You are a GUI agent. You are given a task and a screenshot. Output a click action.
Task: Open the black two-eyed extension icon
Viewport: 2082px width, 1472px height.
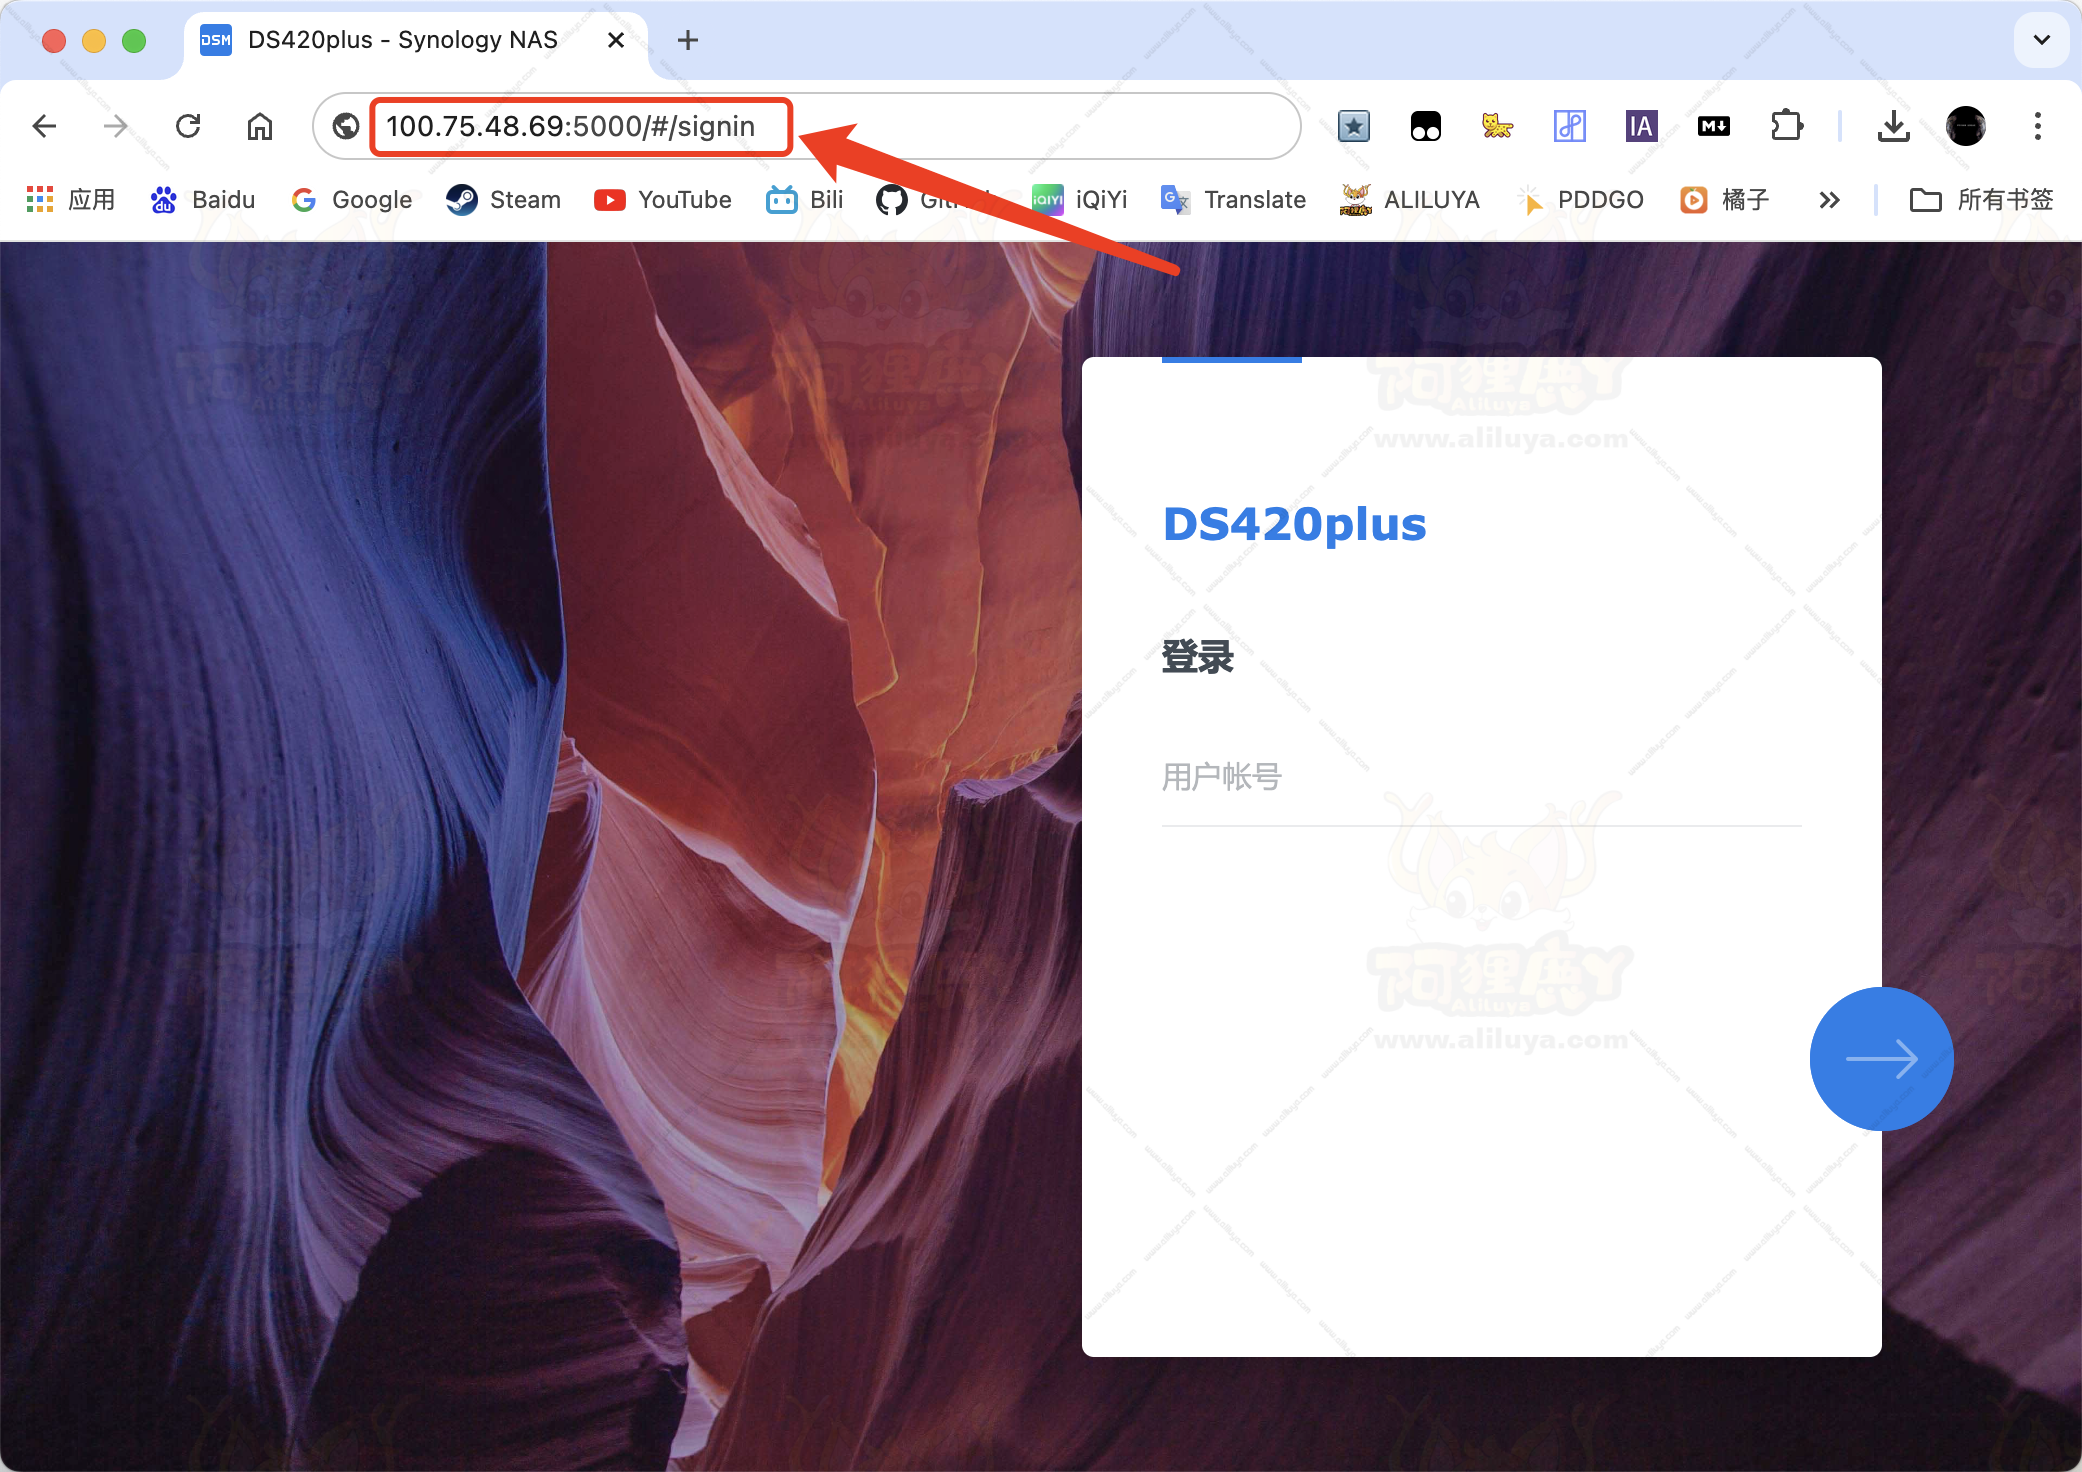1426,126
